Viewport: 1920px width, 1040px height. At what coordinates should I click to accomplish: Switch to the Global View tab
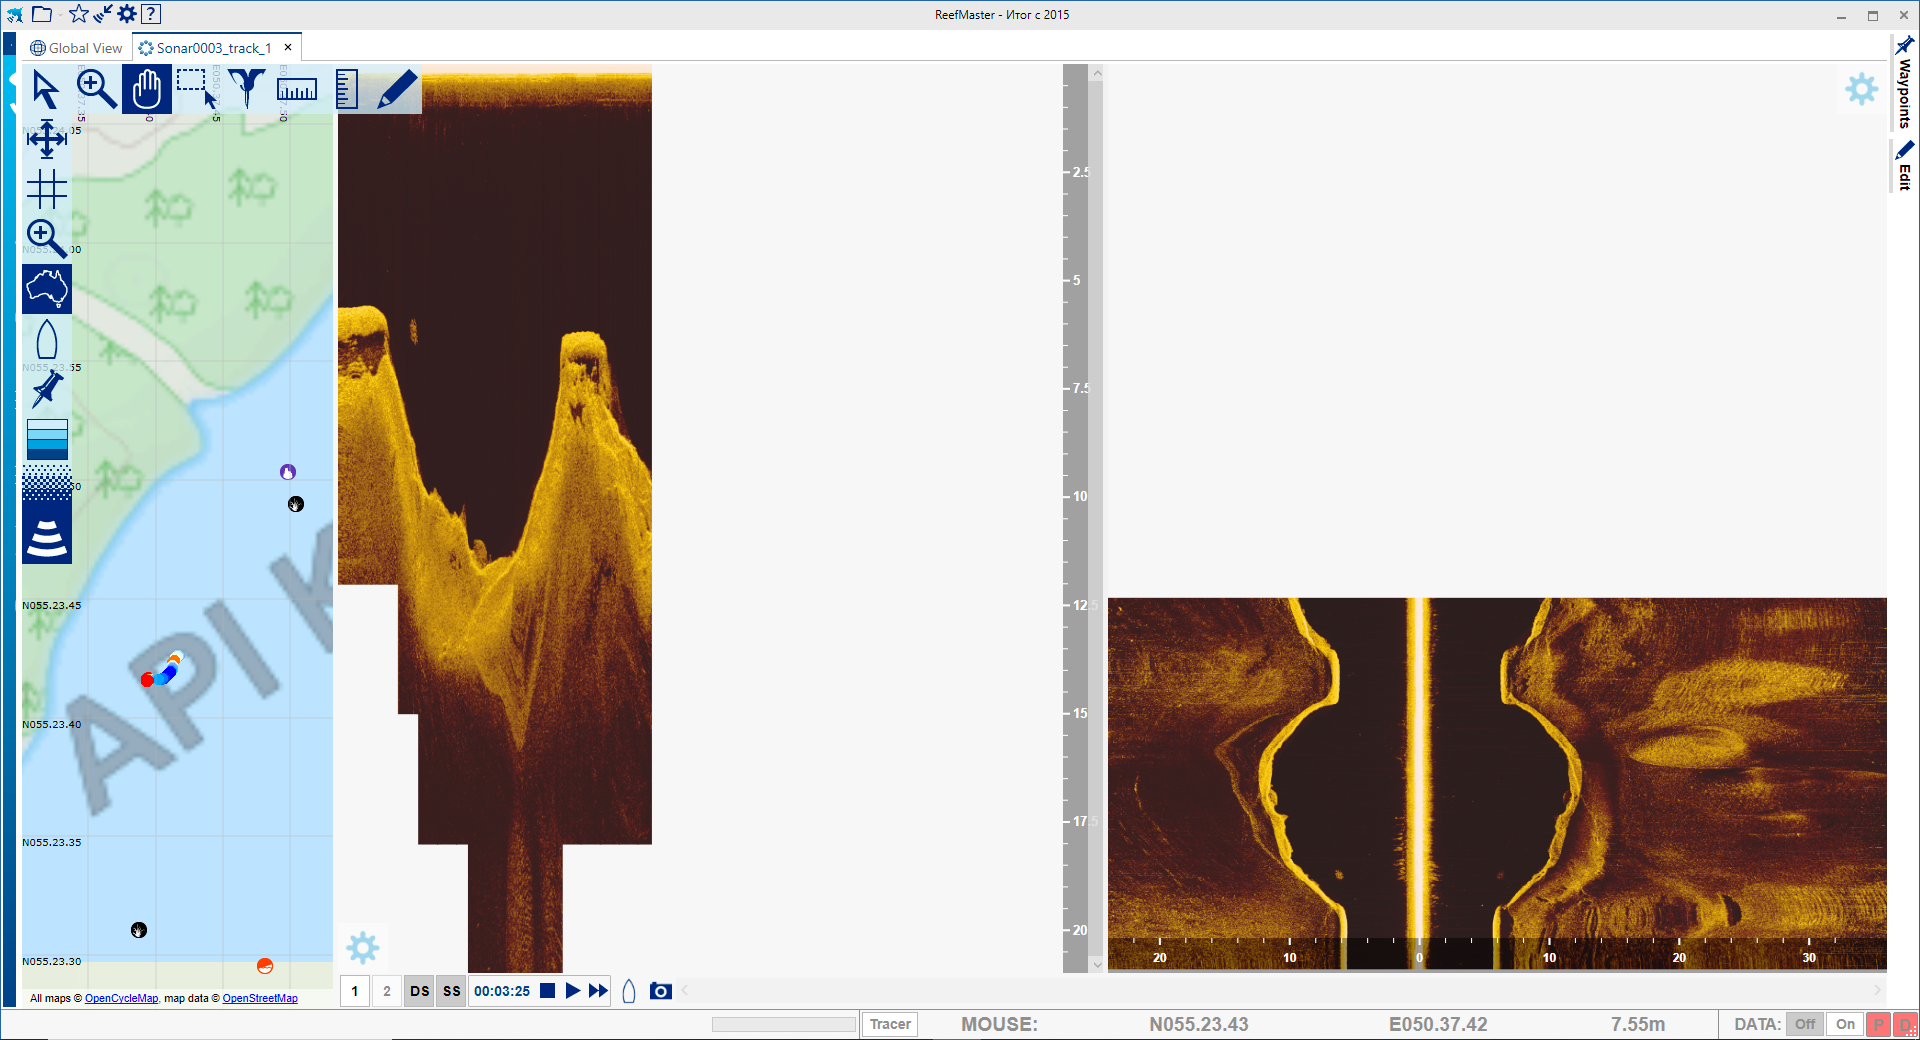click(x=77, y=48)
